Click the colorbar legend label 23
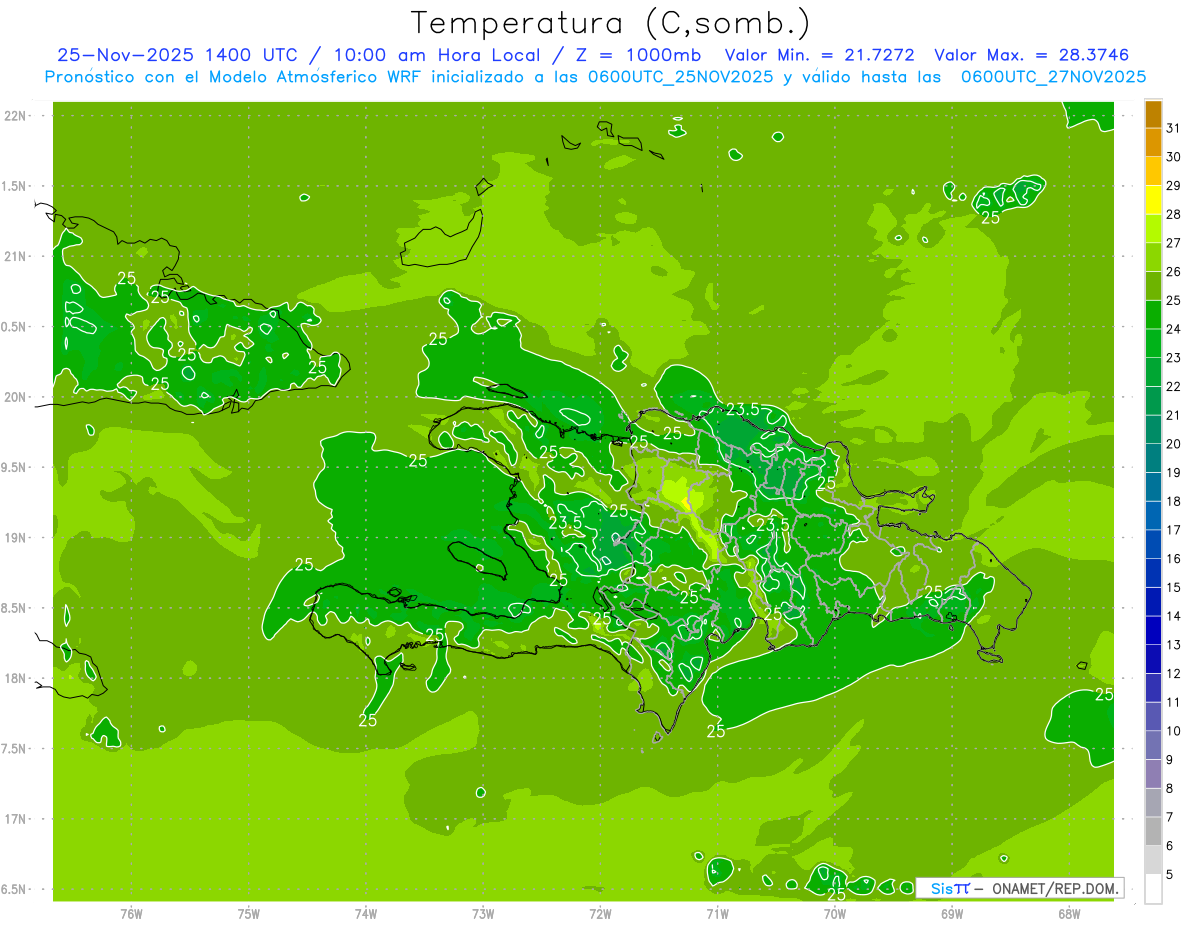1200x927 pixels. coord(1173,358)
